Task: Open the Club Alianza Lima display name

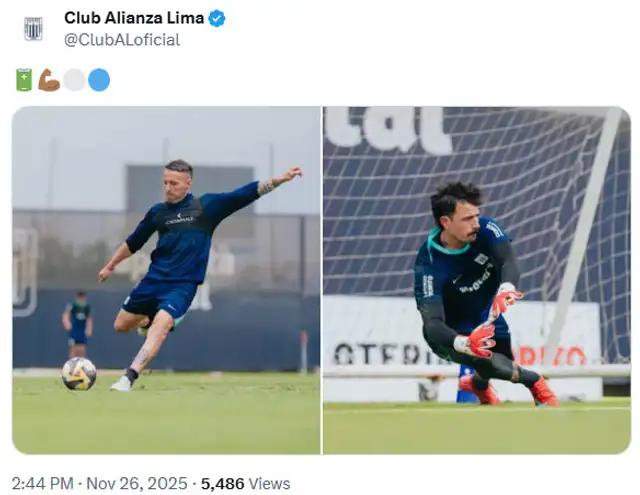Action: pos(134,18)
